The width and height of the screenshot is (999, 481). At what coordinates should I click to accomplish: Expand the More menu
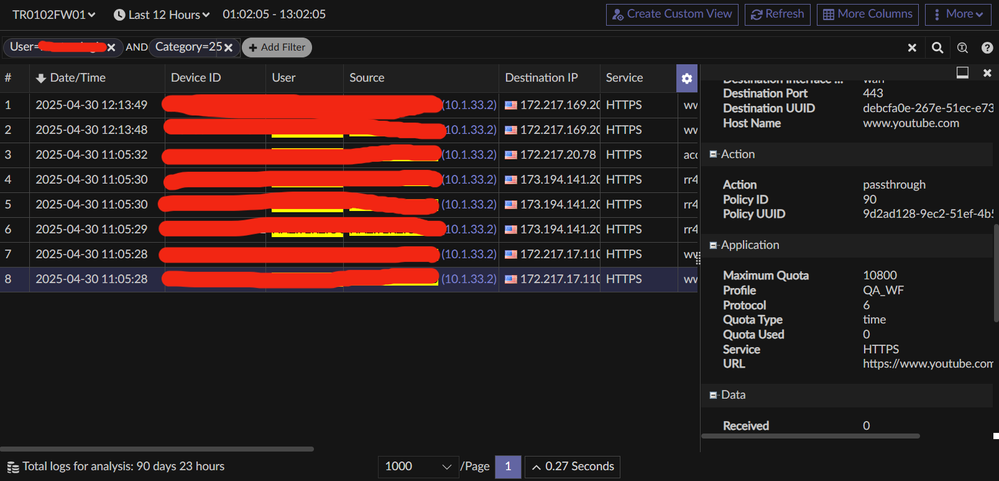tap(958, 14)
